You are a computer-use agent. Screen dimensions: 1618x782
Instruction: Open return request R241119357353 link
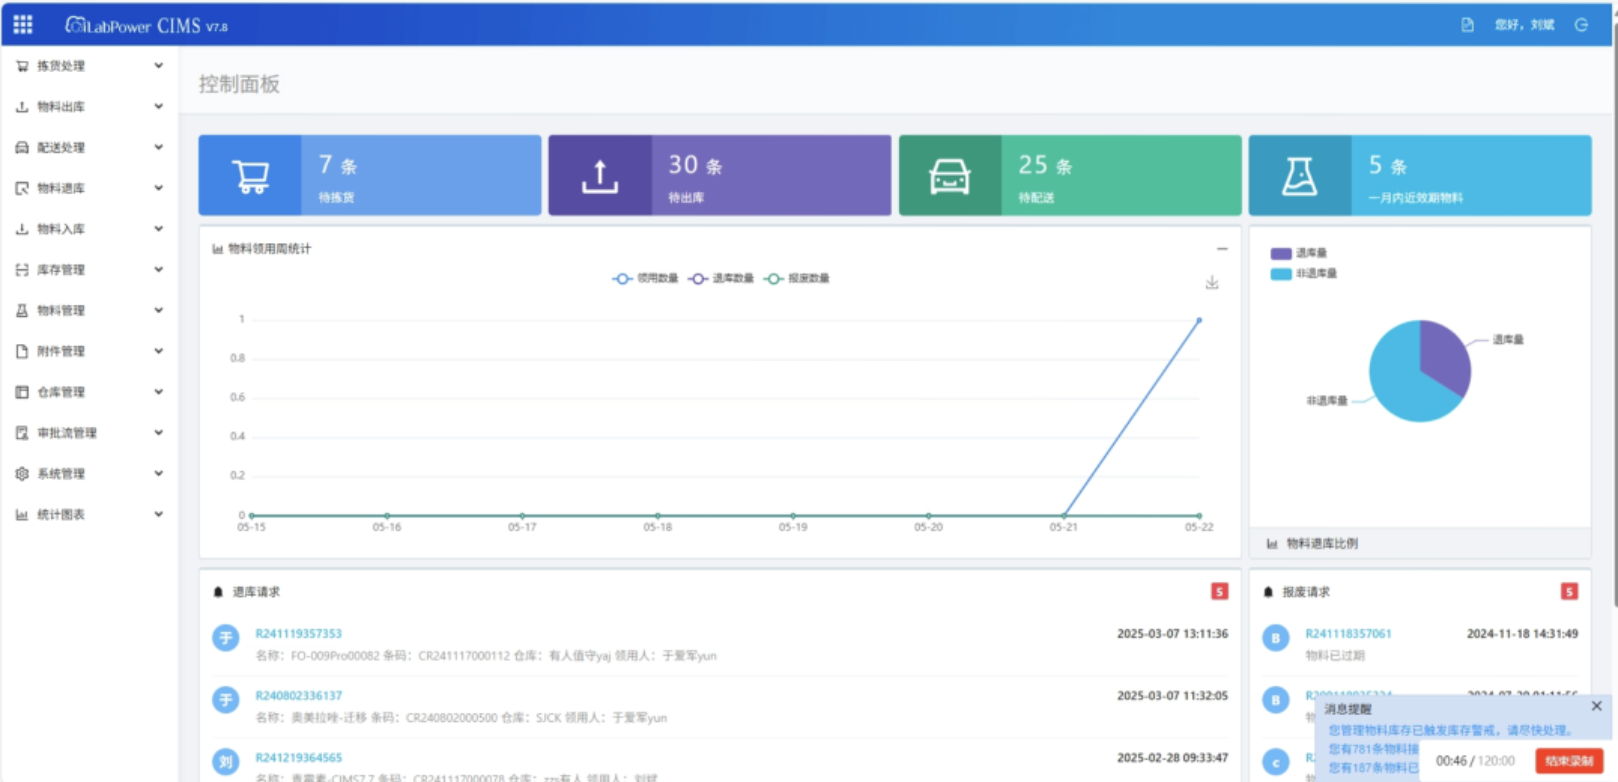[298, 634]
